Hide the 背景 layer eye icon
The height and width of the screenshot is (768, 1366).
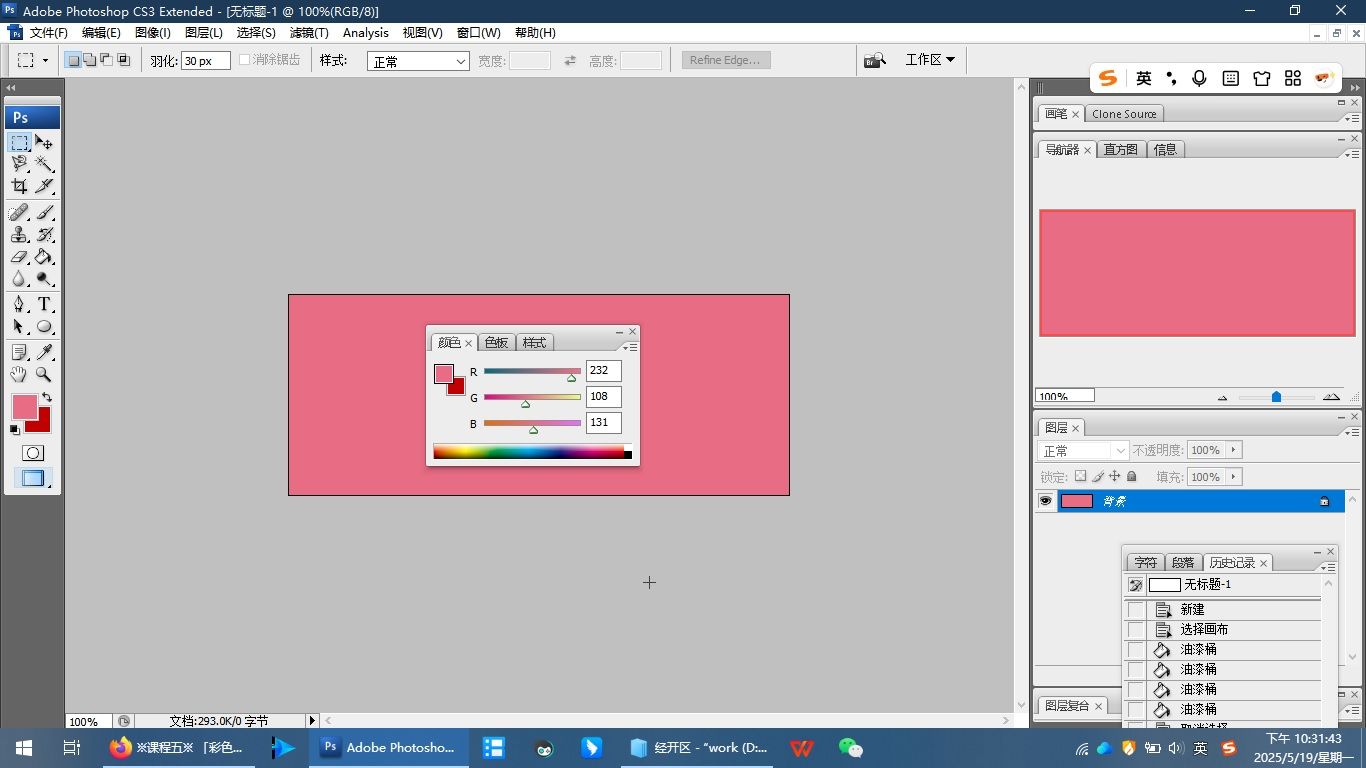click(x=1046, y=501)
